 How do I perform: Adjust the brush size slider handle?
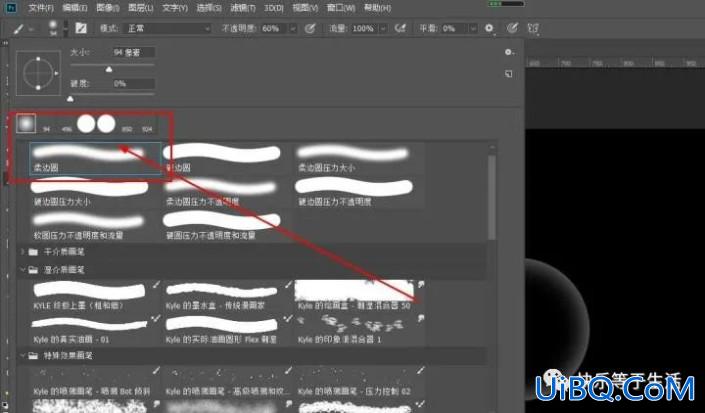pyautogui.click(x=109, y=69)
